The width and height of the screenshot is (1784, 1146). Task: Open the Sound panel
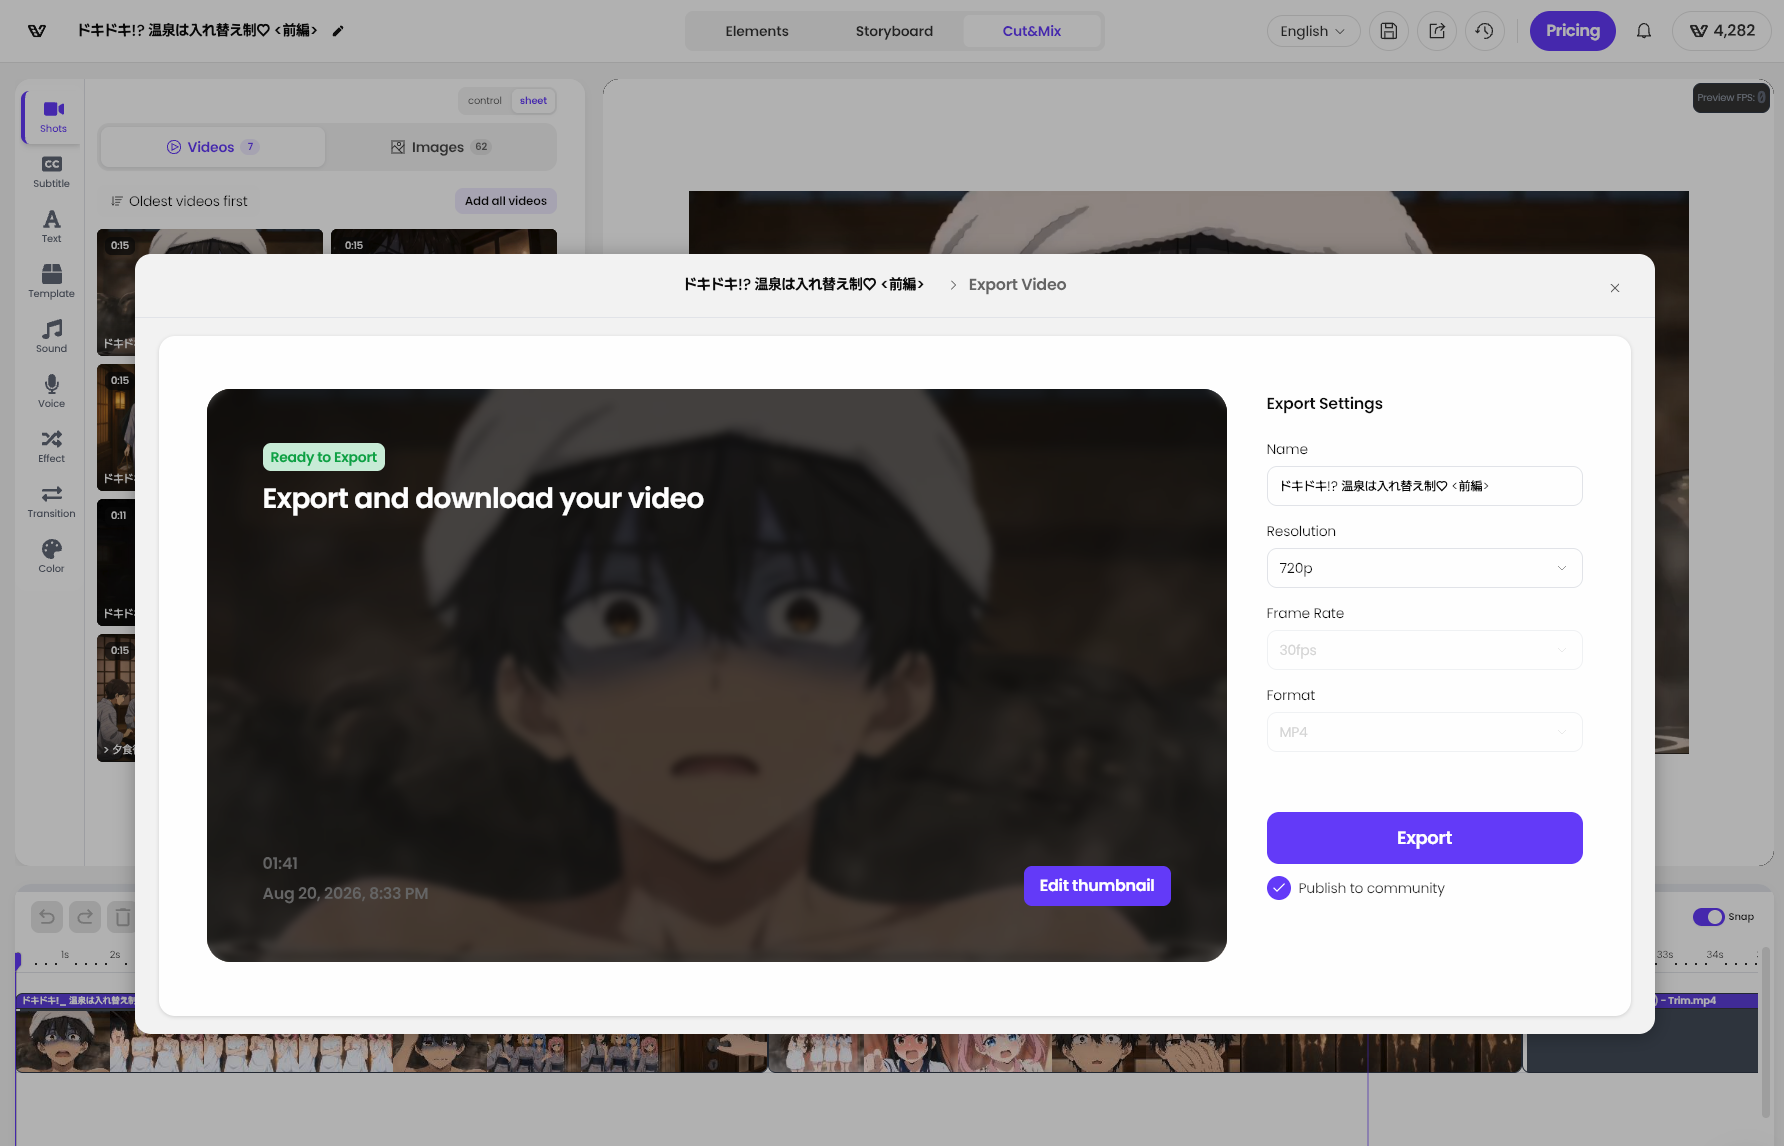point(52,336)
